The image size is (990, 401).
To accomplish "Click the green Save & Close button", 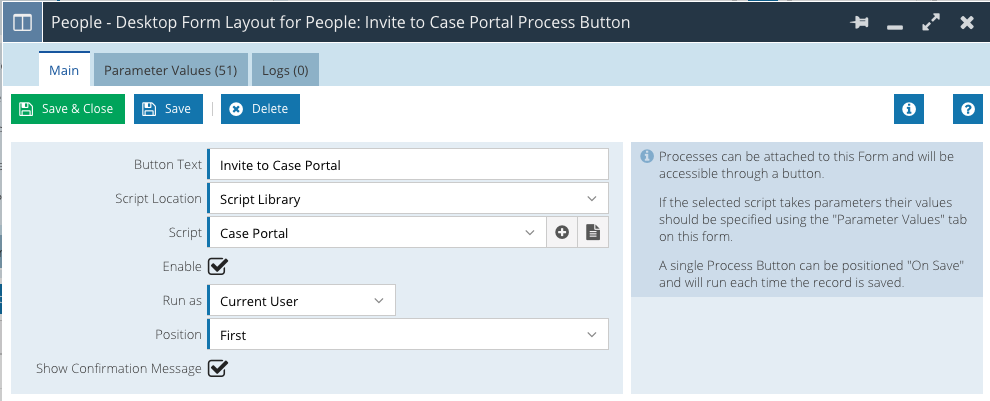I will click(68, 109).
